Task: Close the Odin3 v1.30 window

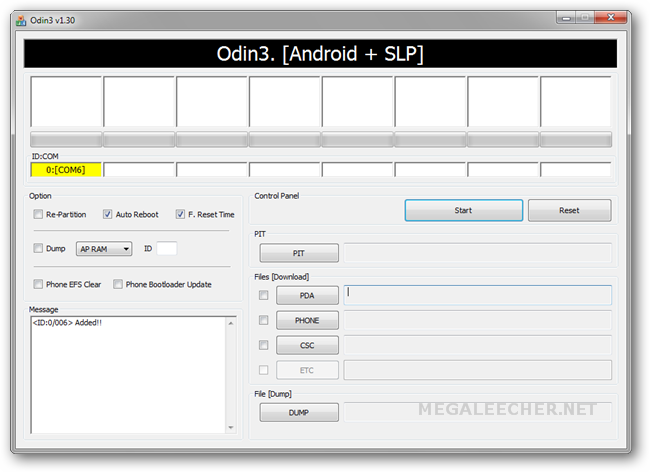Action: pos(610,17)
